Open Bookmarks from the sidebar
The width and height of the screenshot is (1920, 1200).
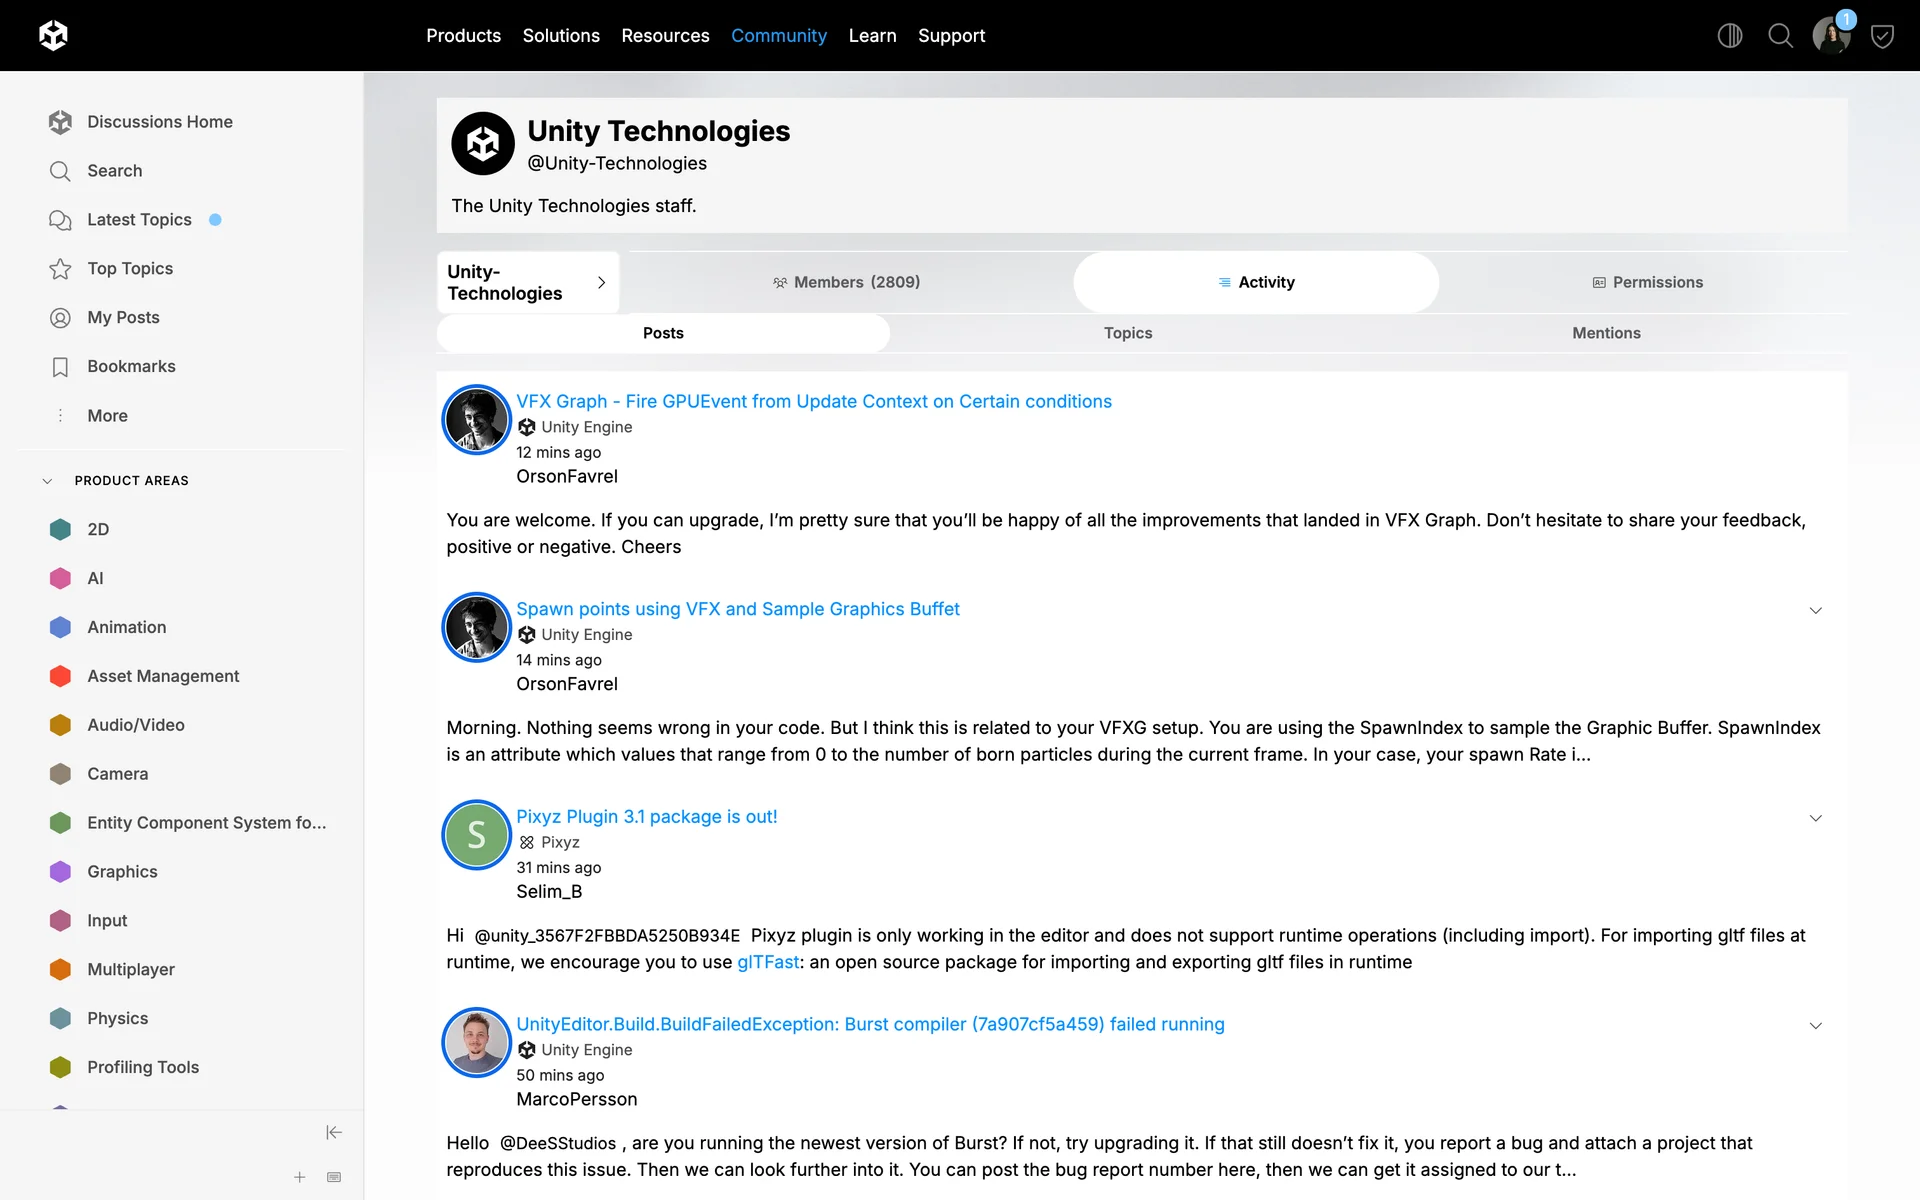pos(131,366)
